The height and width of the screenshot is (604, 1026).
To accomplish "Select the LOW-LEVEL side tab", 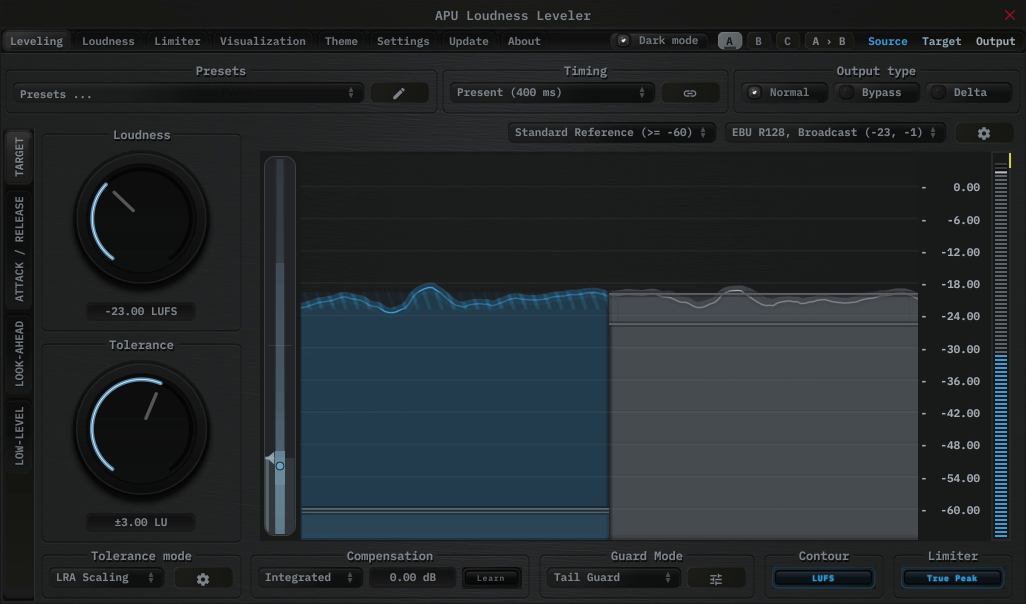I will tap(19, 436).
